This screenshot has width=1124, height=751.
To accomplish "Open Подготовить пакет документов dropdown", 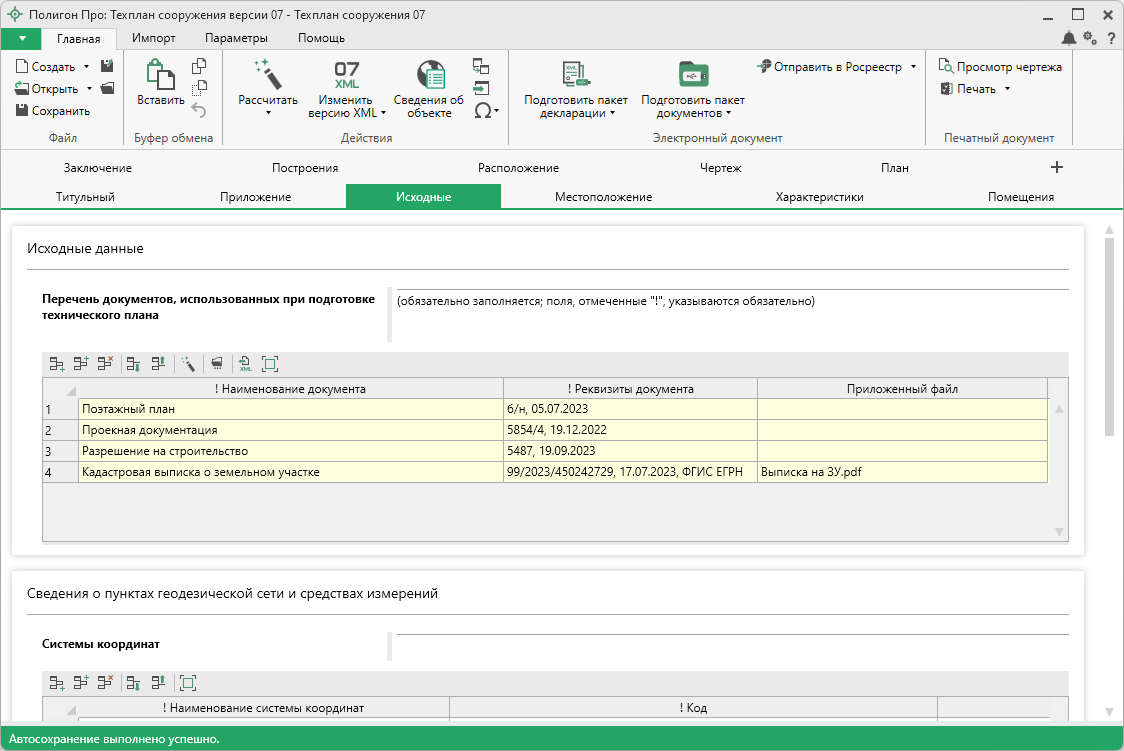I will point(728,113).
